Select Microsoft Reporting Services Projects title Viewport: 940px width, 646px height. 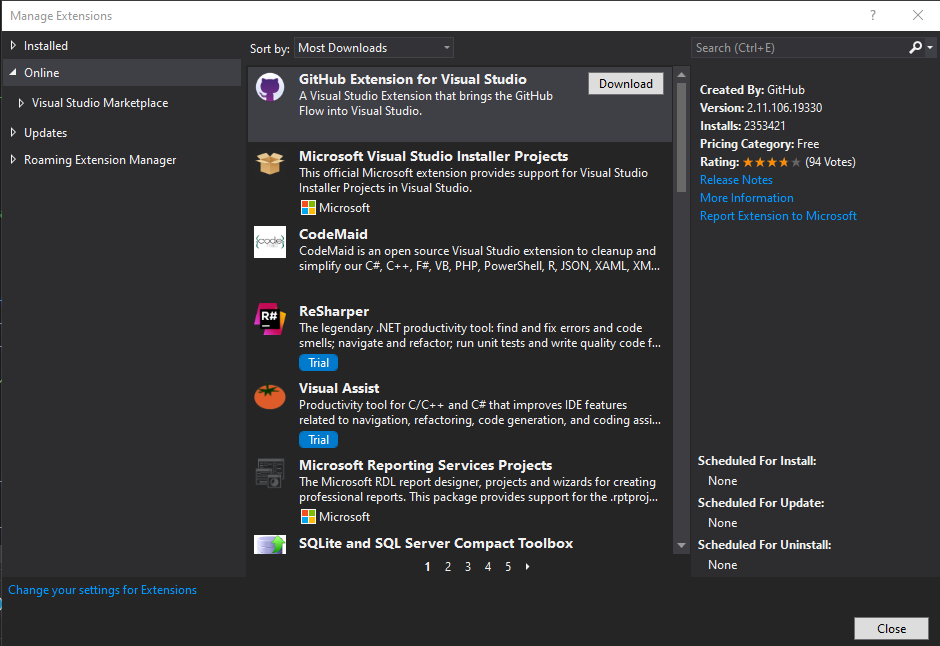(426, 466)
